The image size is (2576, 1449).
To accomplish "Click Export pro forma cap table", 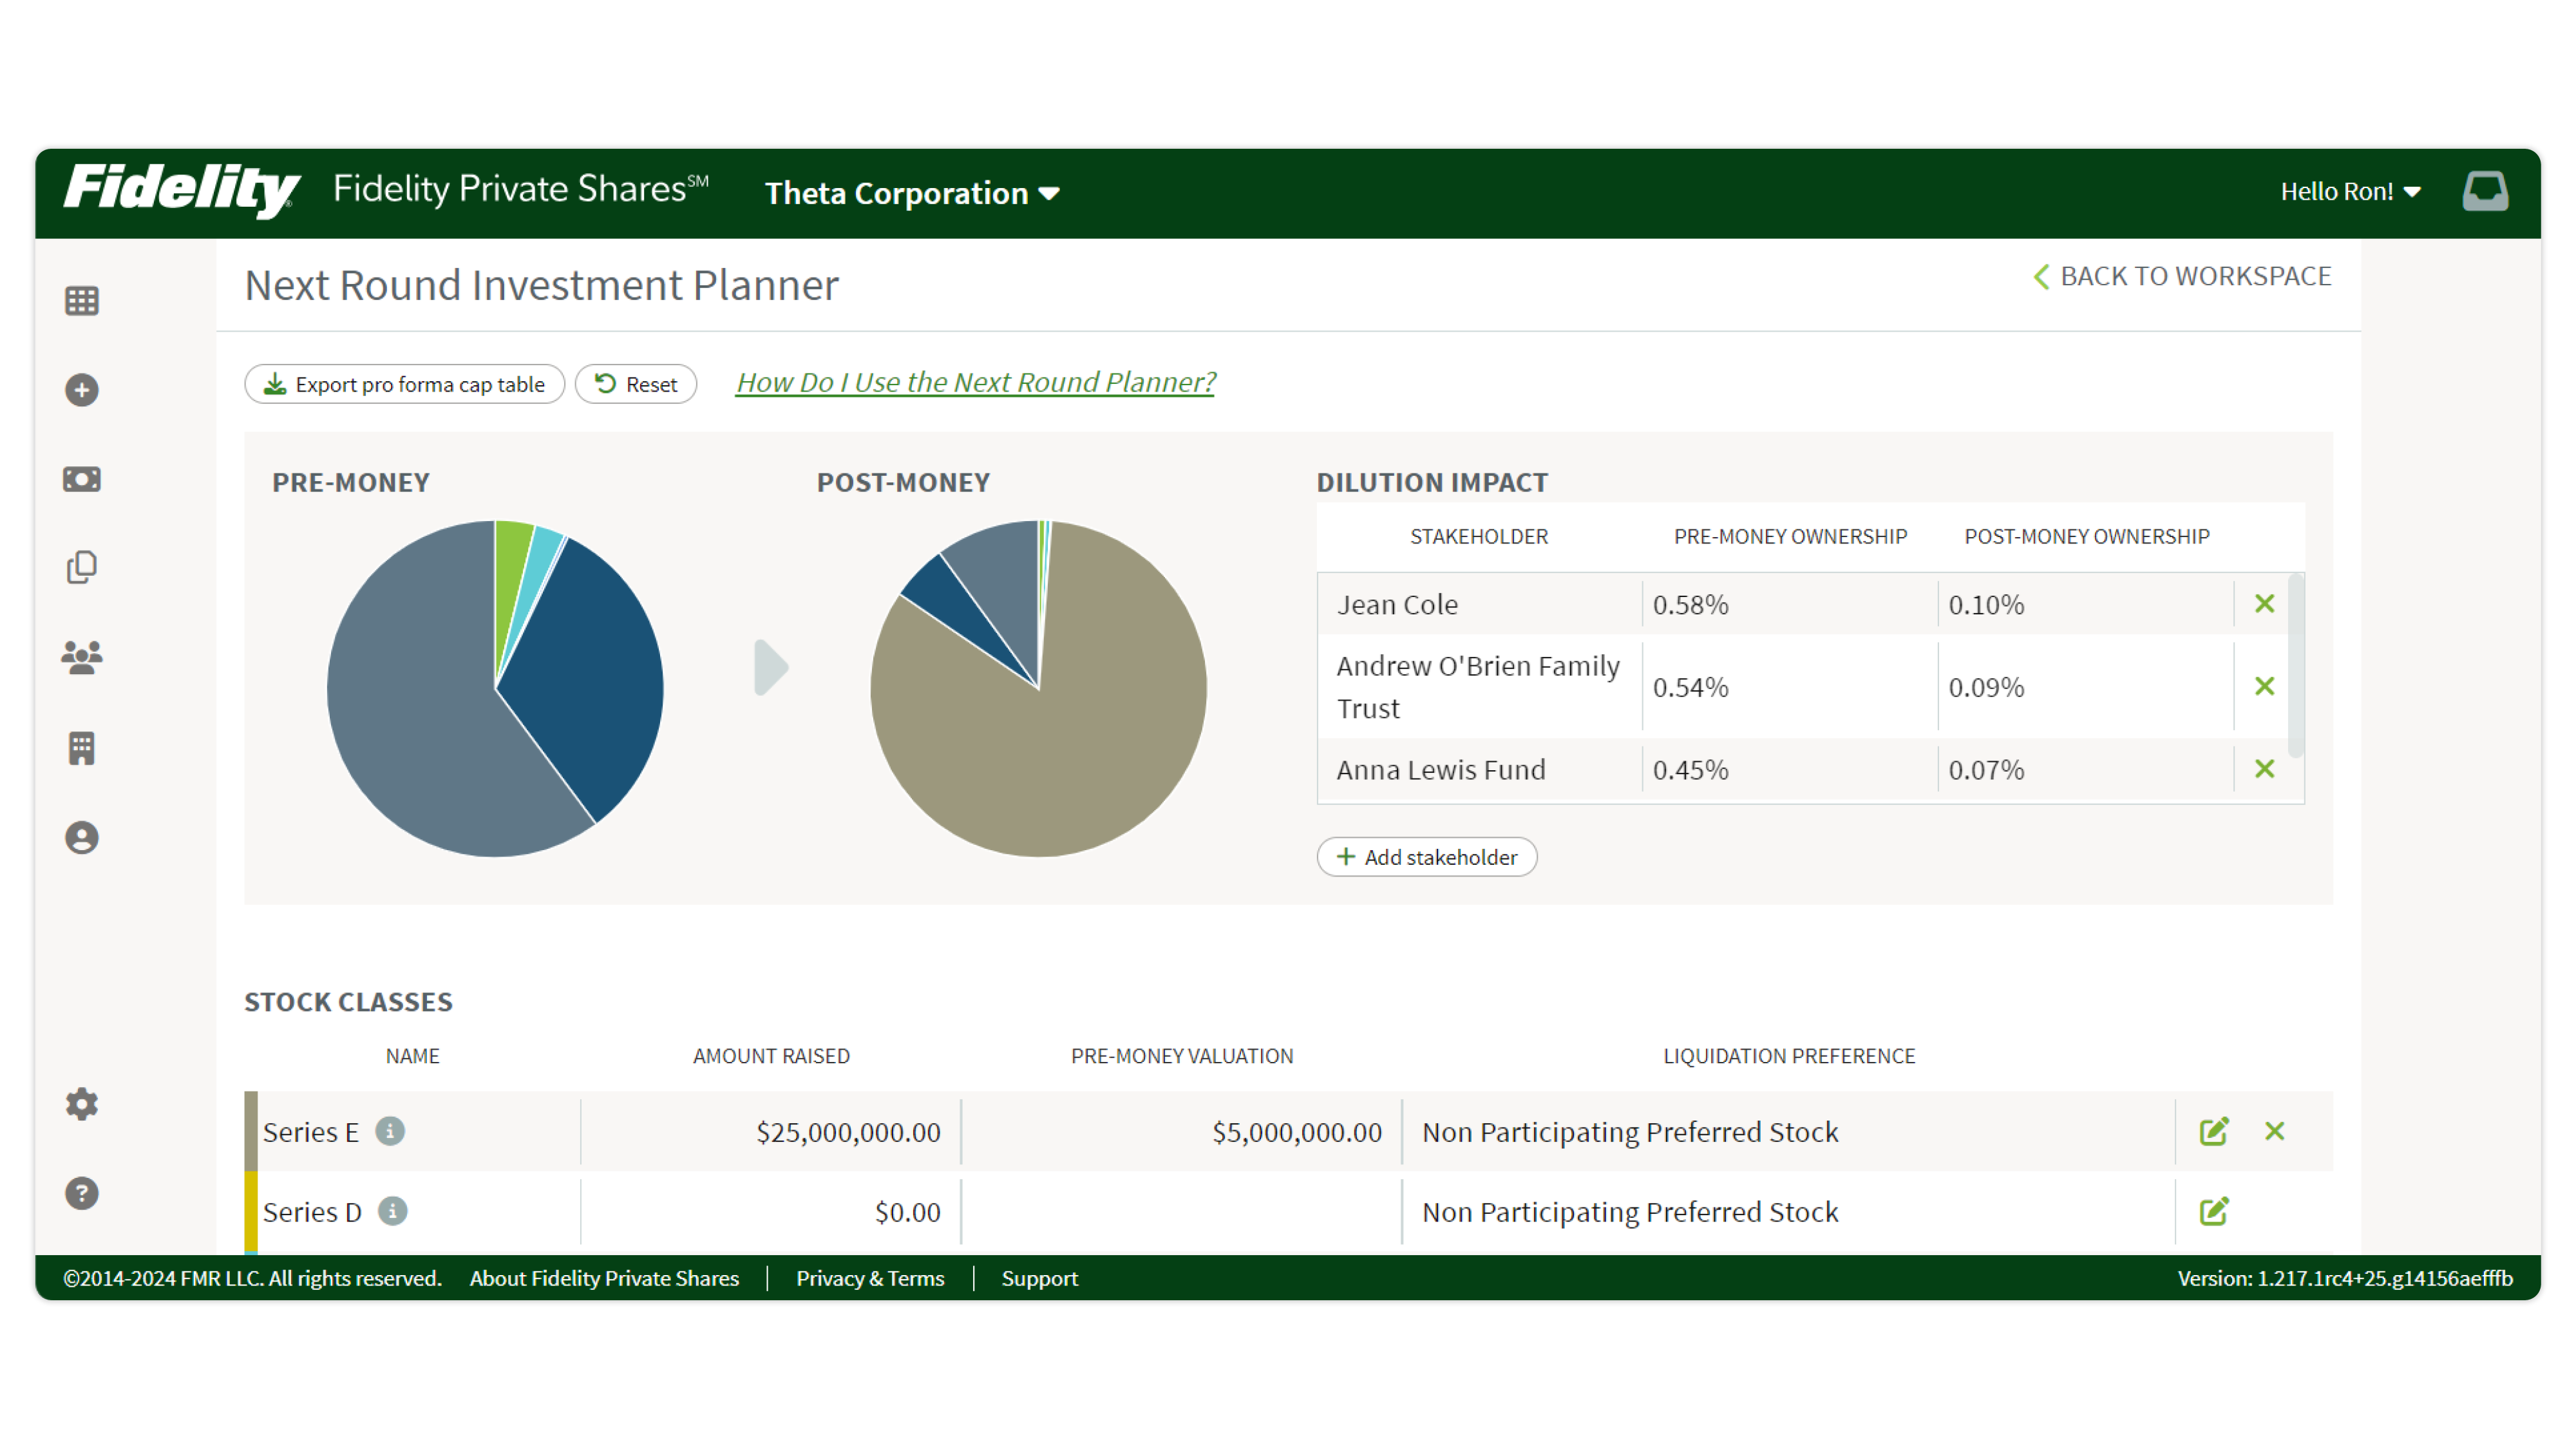I will pyautogui.click(x=405, y=383).
